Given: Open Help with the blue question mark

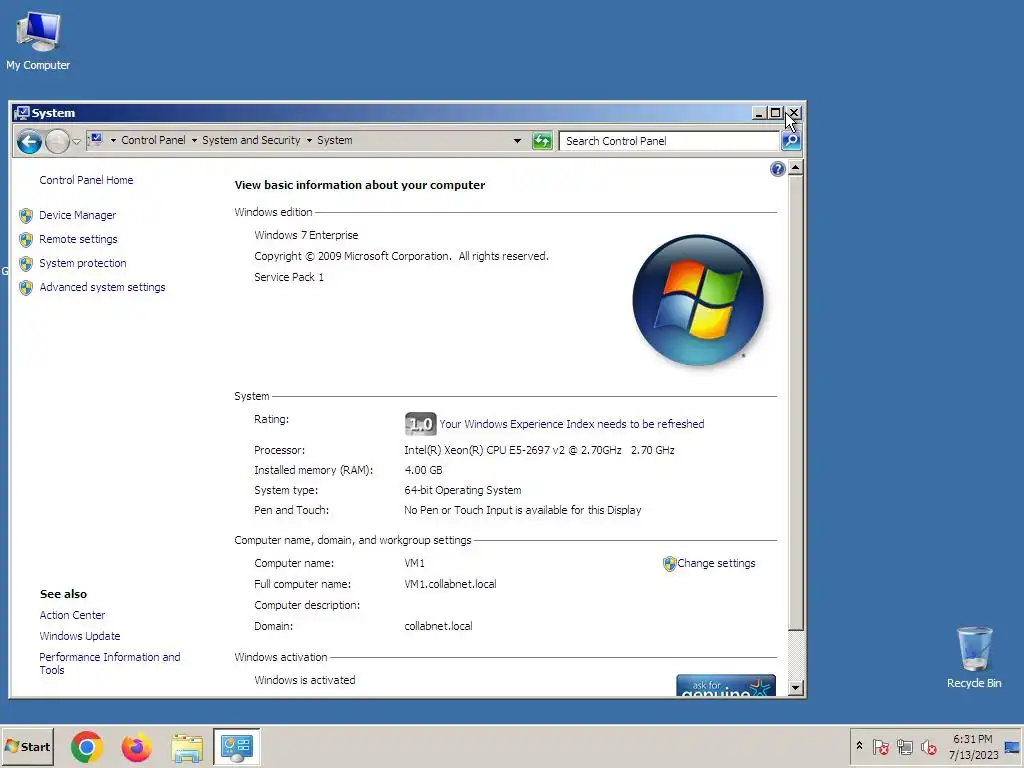Looking at the screenshot, I should coord(777,169).
